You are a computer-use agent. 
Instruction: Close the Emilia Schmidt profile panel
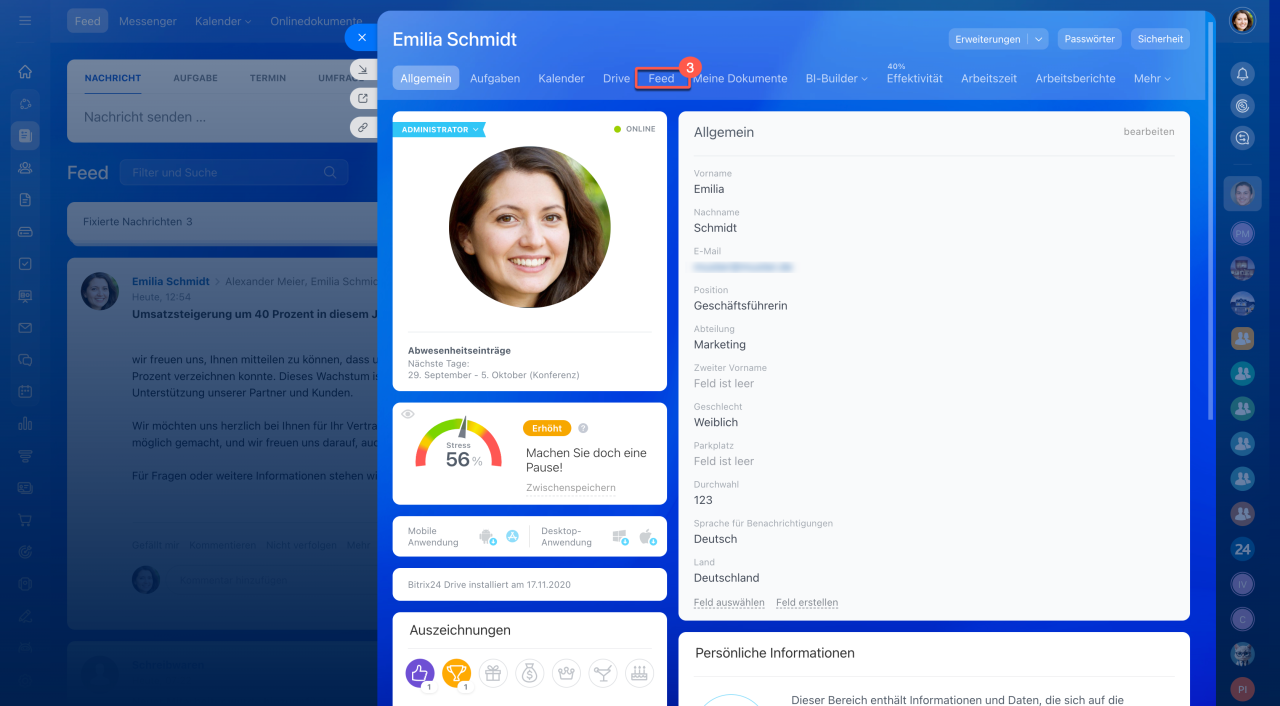[361, 37]
